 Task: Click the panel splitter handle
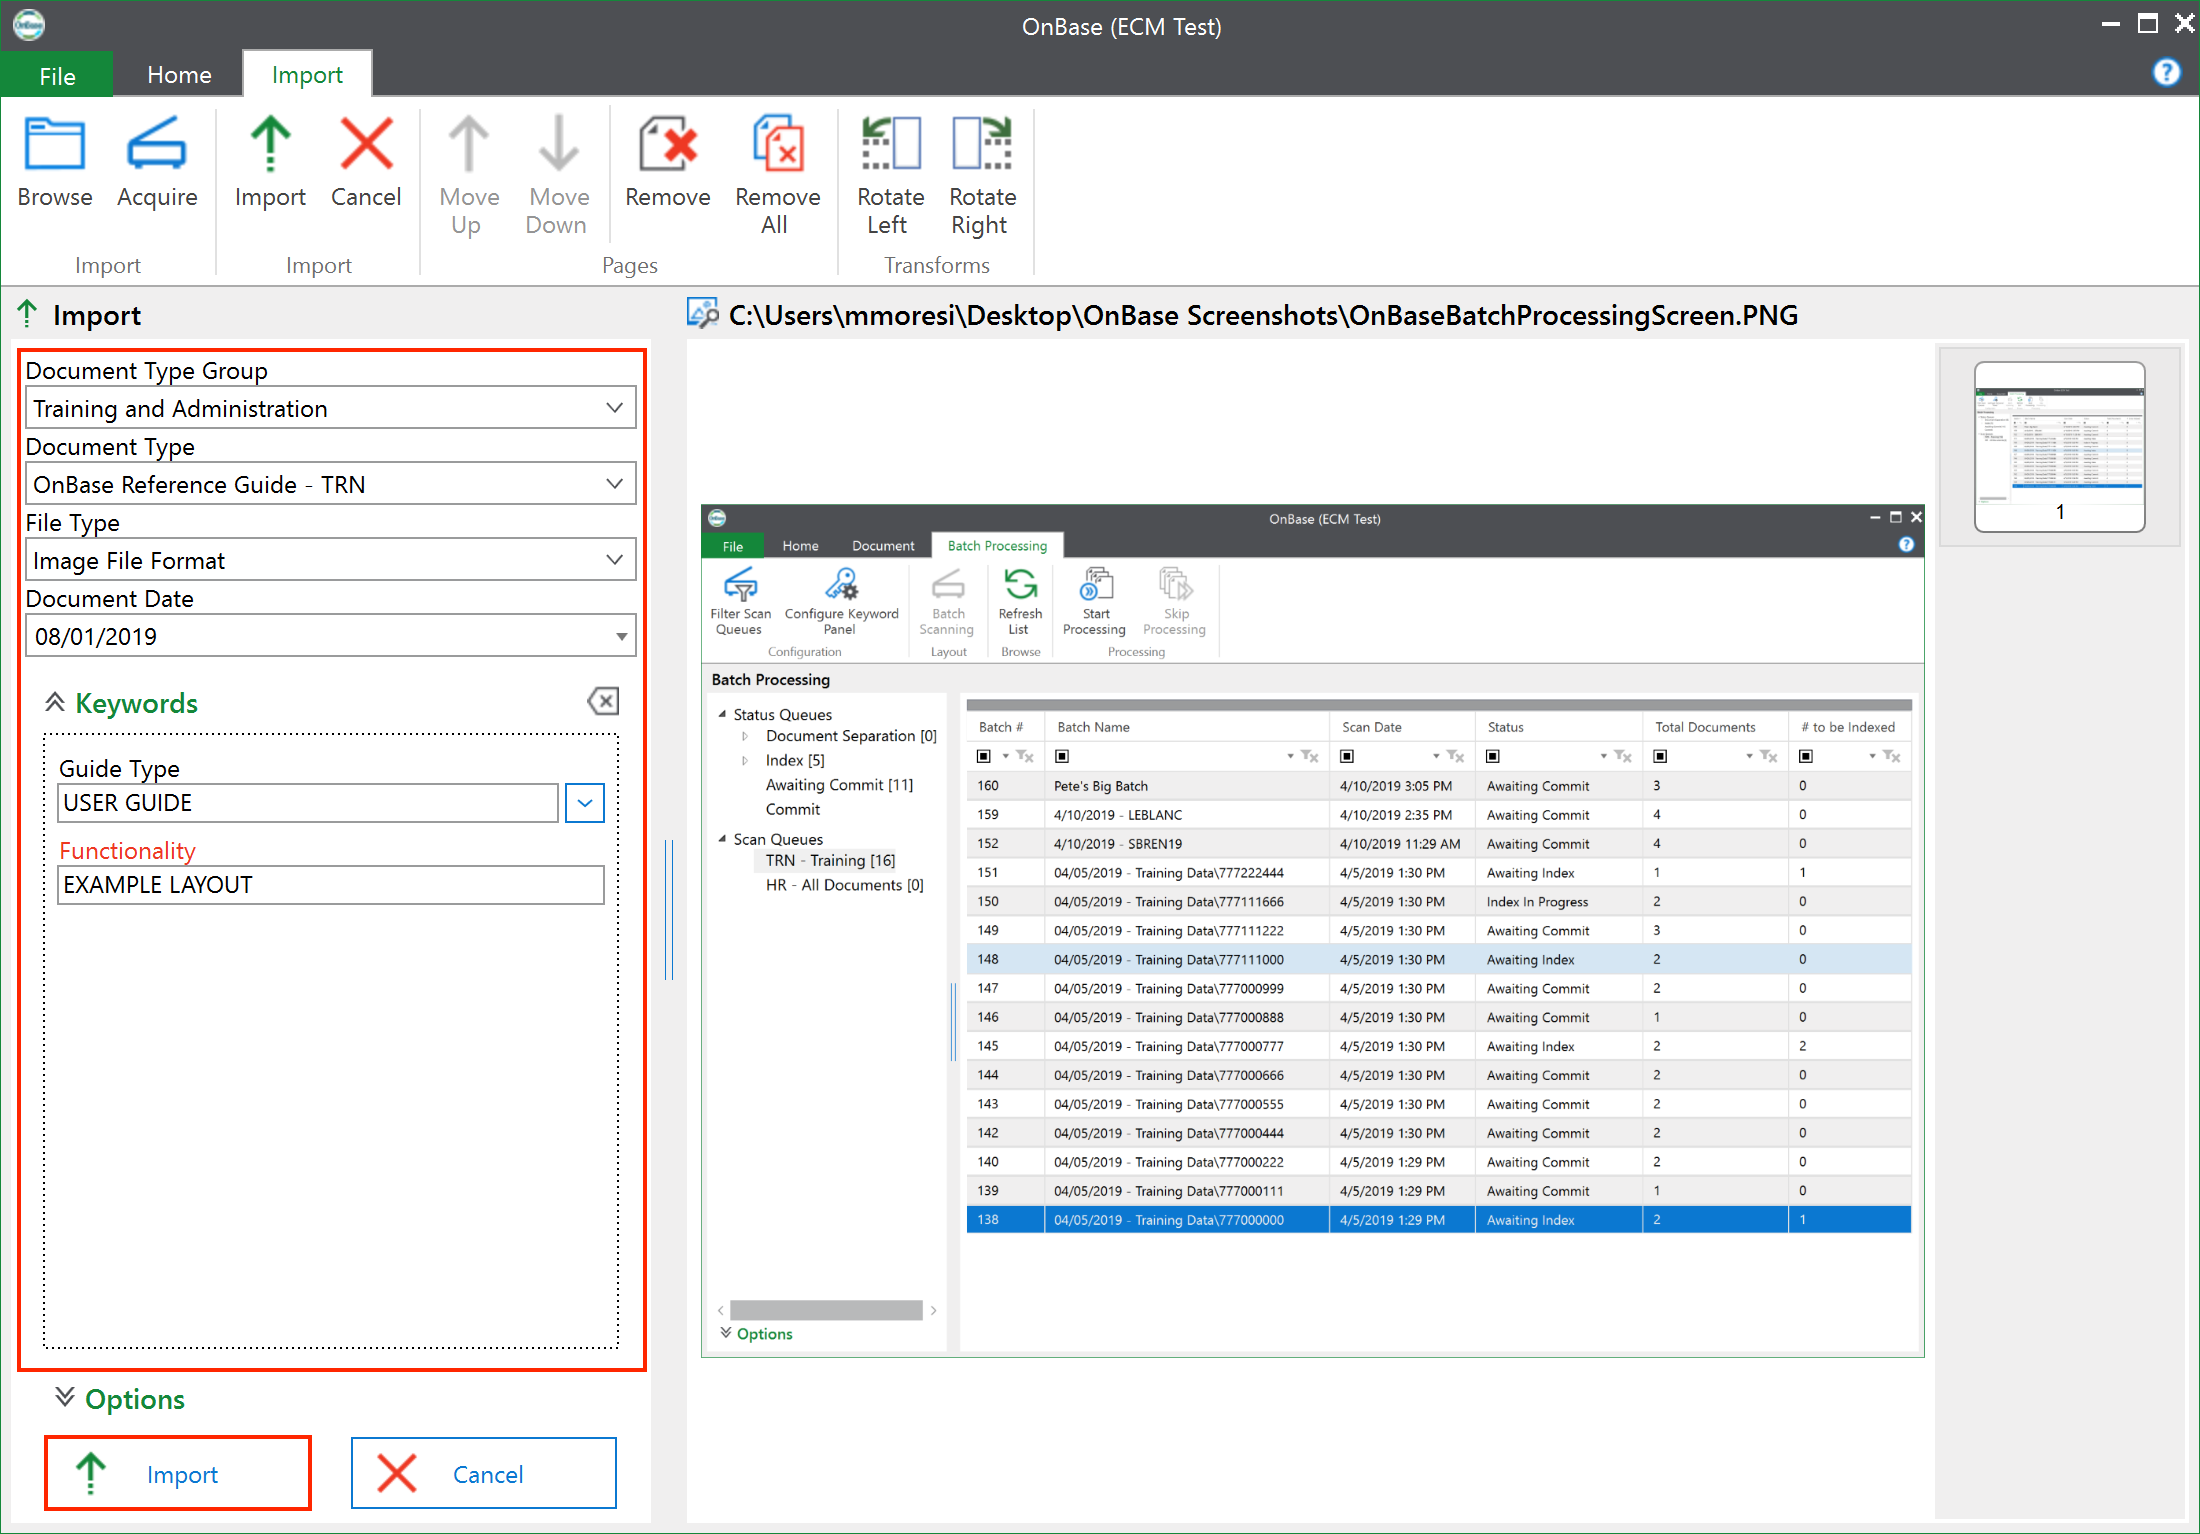(669, 908)
